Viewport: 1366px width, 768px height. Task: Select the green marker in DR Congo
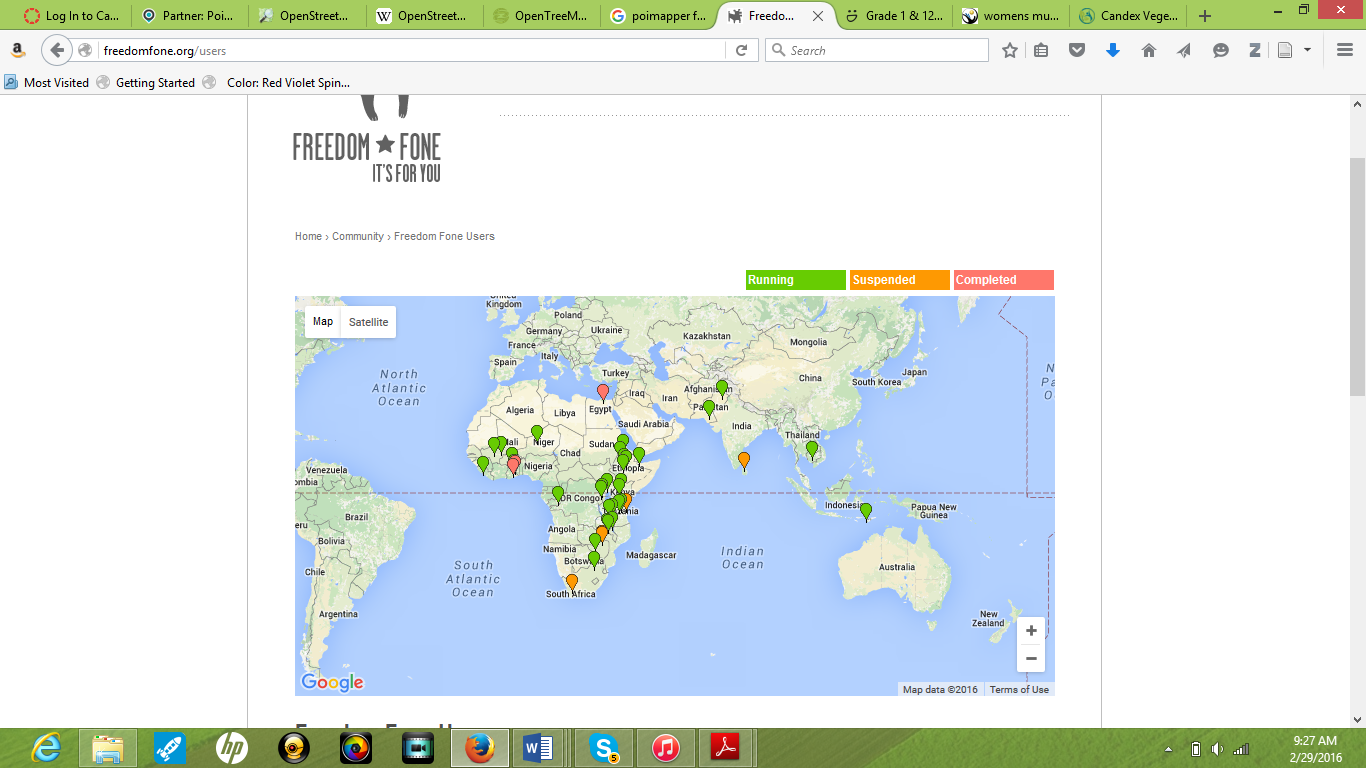558,494
